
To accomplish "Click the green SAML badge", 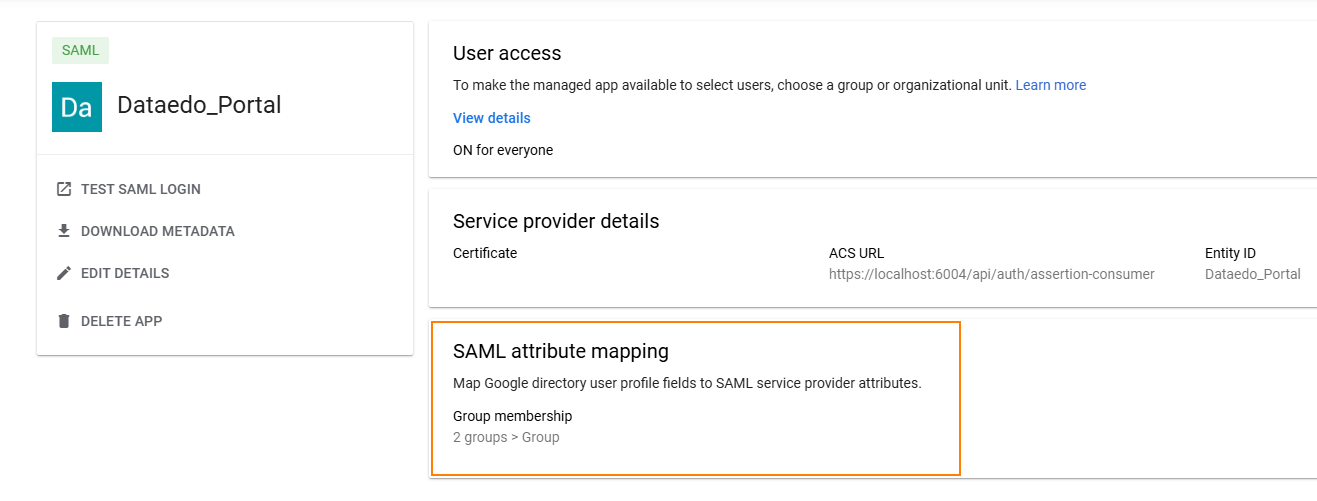I will [x=80, y=50].
